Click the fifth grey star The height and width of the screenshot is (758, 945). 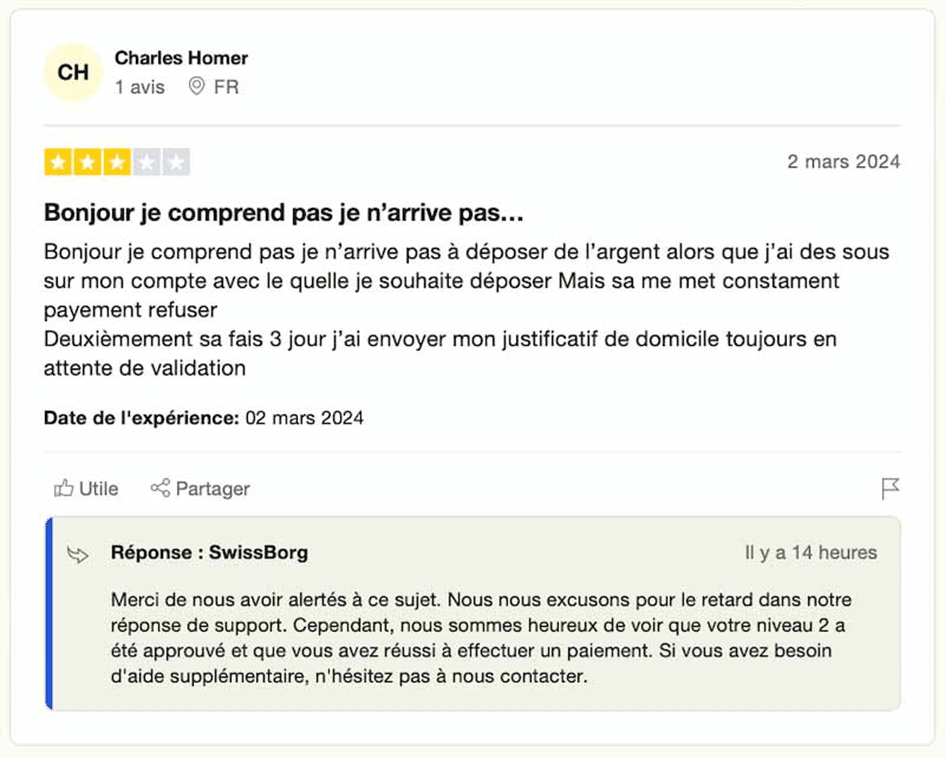(x=176, y=162)
